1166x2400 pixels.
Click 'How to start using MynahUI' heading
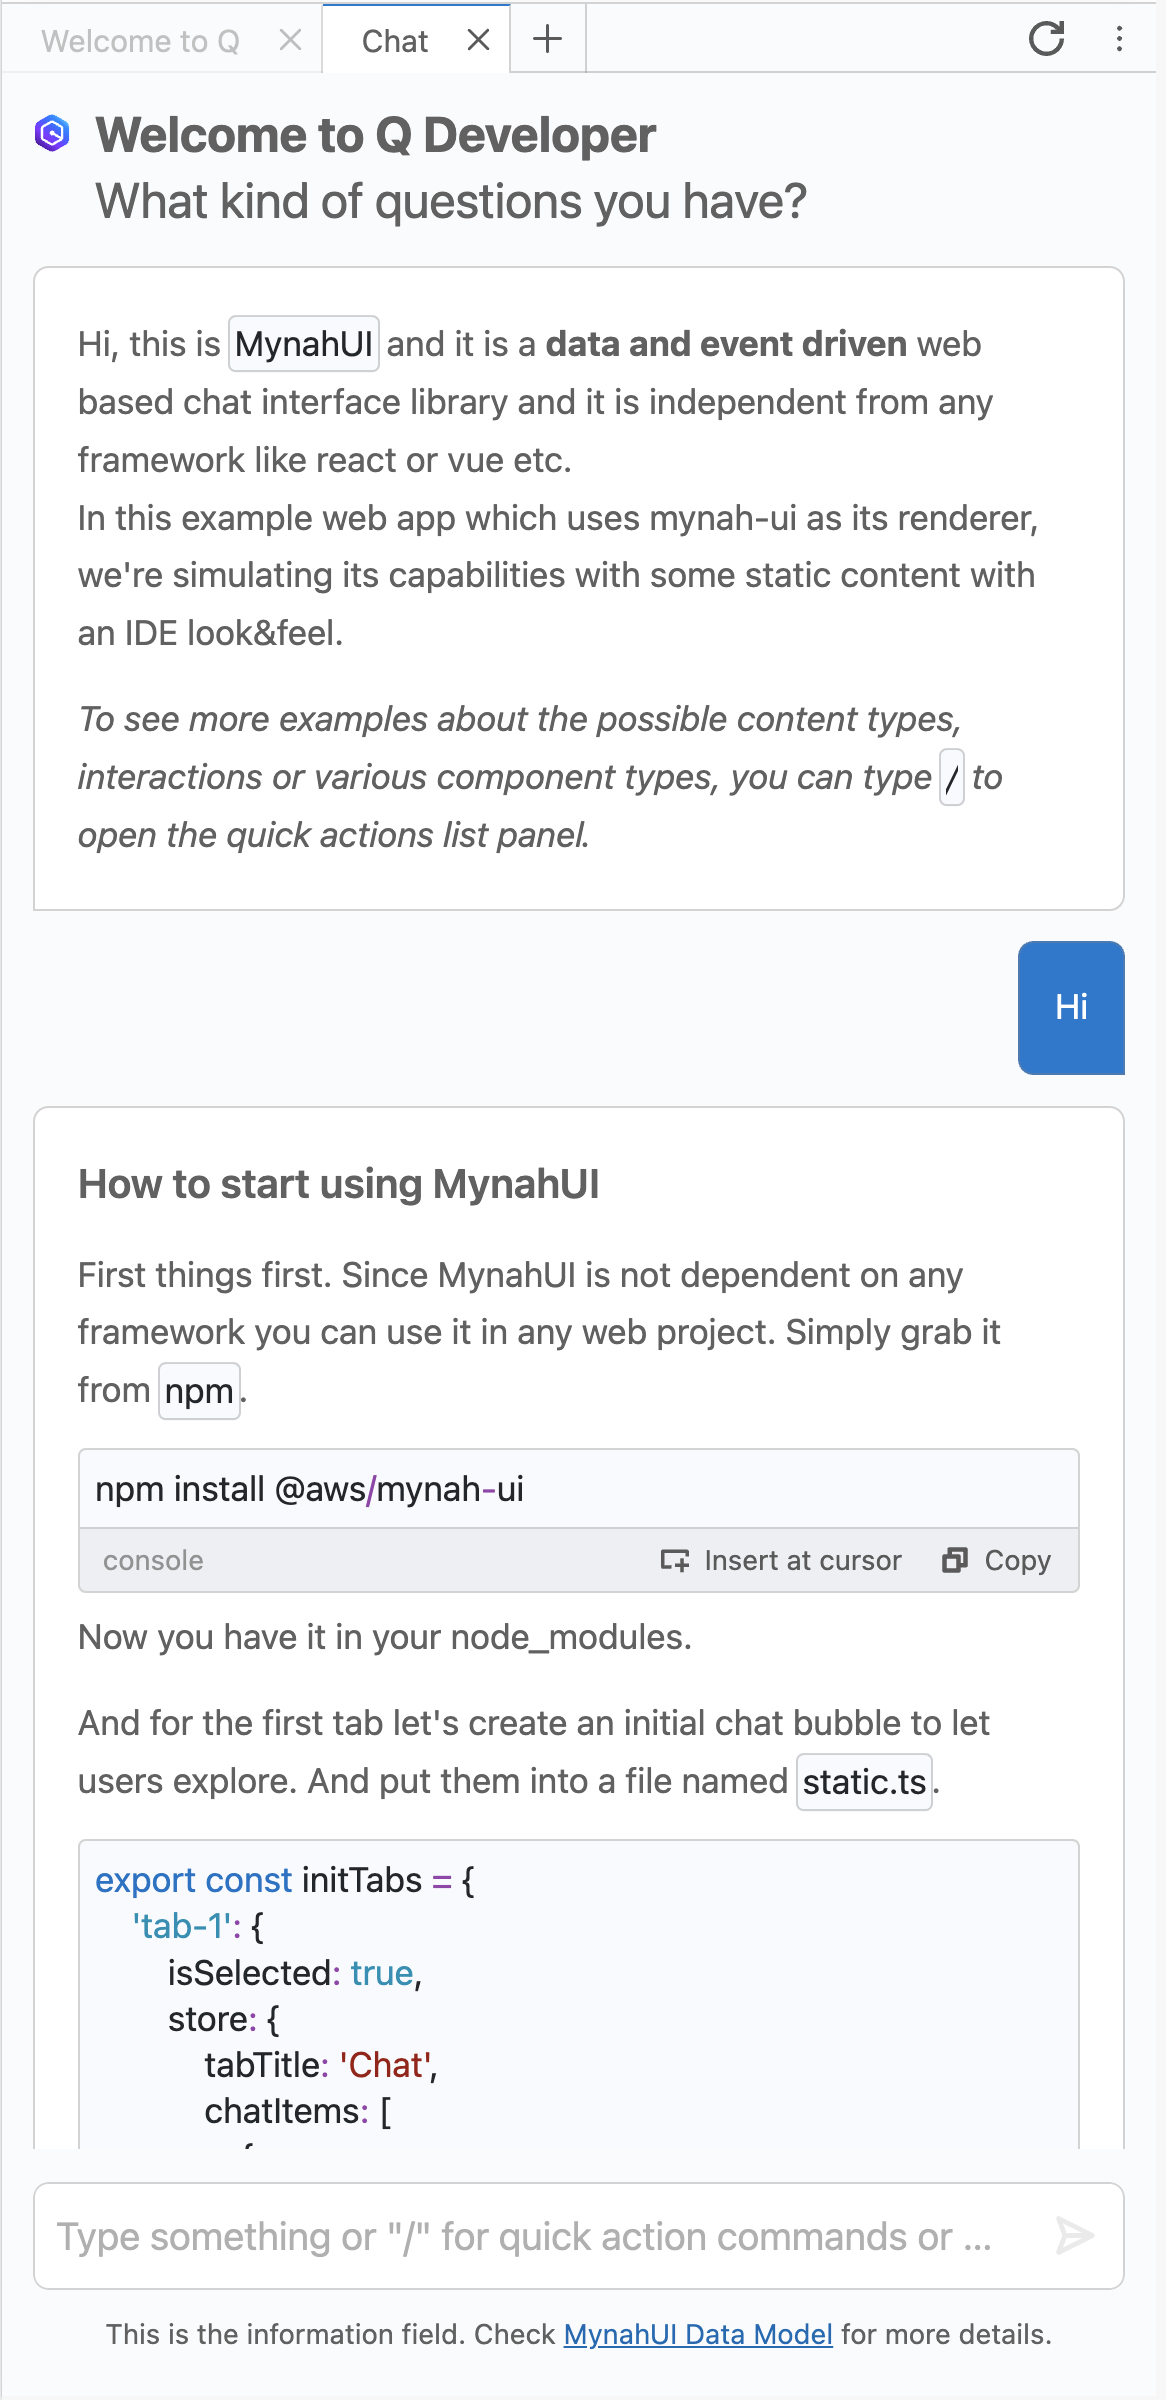coord(339,1184)
